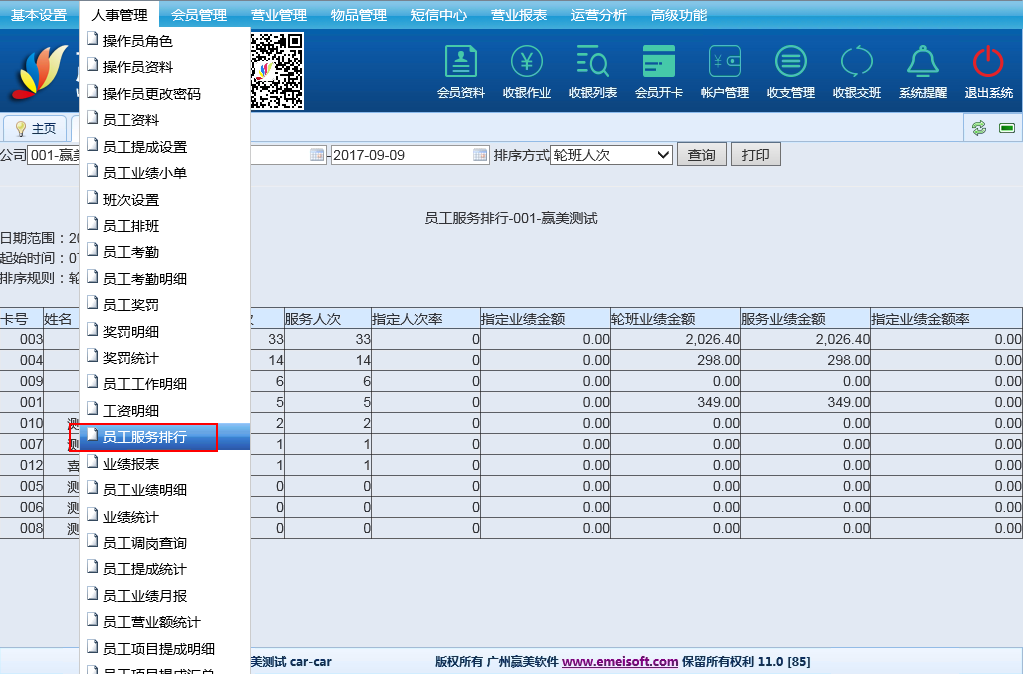Visit the www.emeisoft.com link
Image resolution: width=1023 pixels, height=674 pixels.
tap(620, 661)
